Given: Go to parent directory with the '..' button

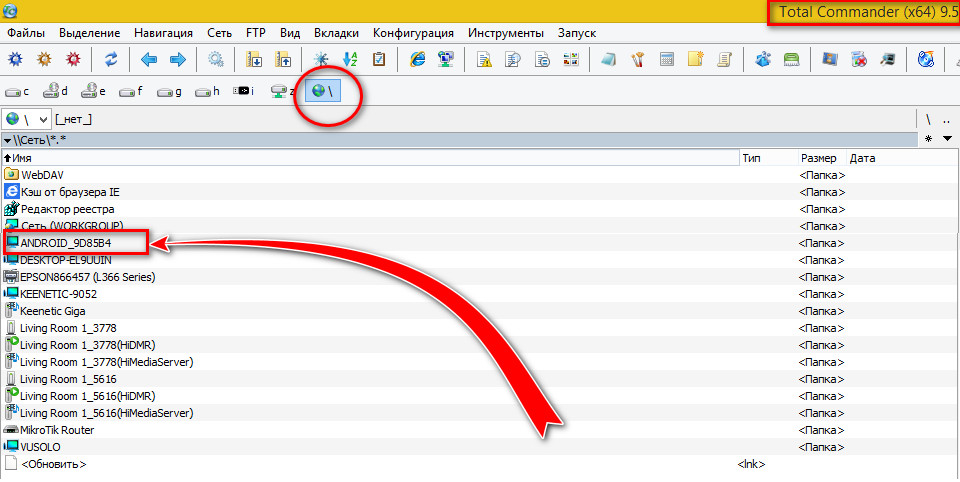Looking at the screenshot, I should [947, 119].
